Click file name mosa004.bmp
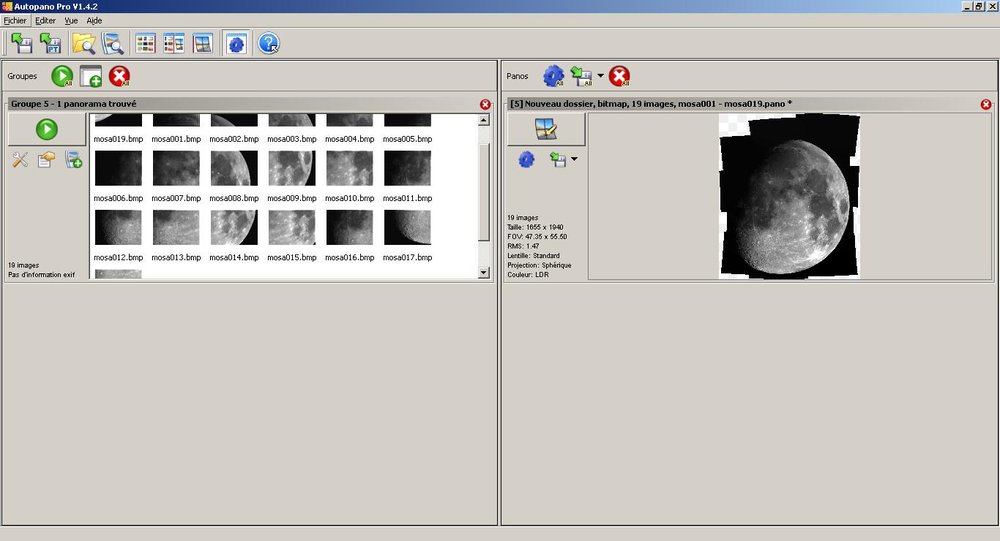 pos(349,139)
